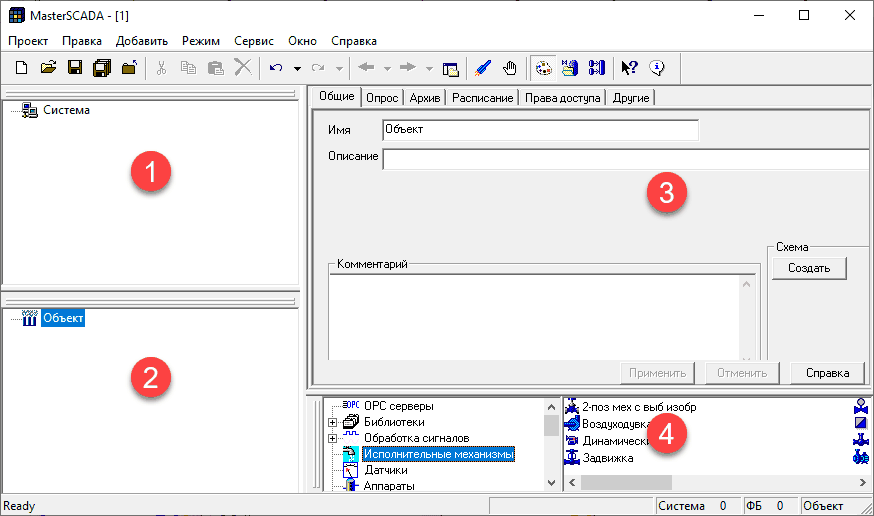Open the Справка menu

click(354, 41)
